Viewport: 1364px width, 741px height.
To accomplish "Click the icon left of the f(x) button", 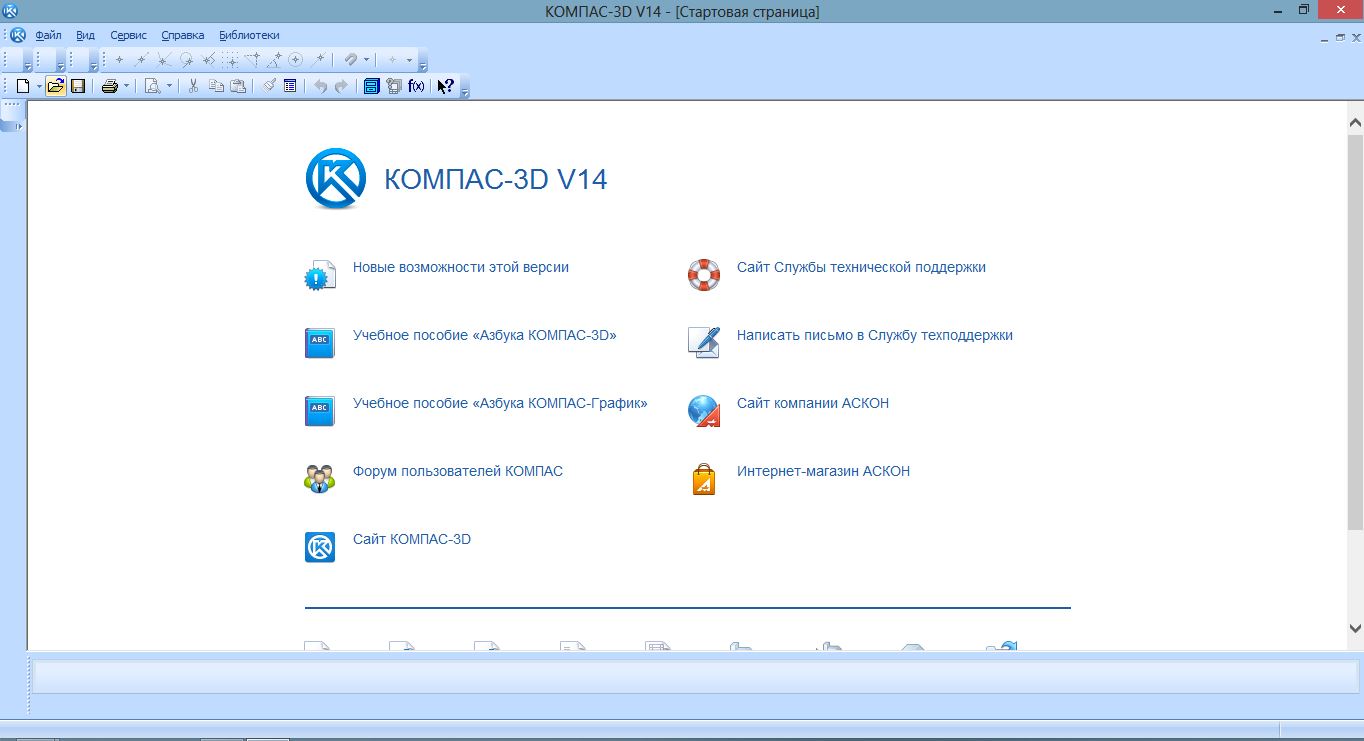I will (394, 86).
